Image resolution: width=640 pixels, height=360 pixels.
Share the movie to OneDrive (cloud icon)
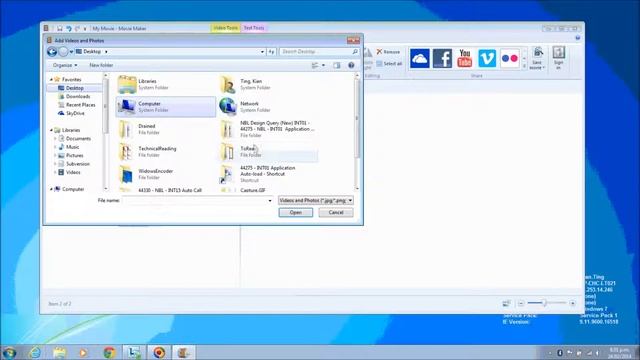420,58
